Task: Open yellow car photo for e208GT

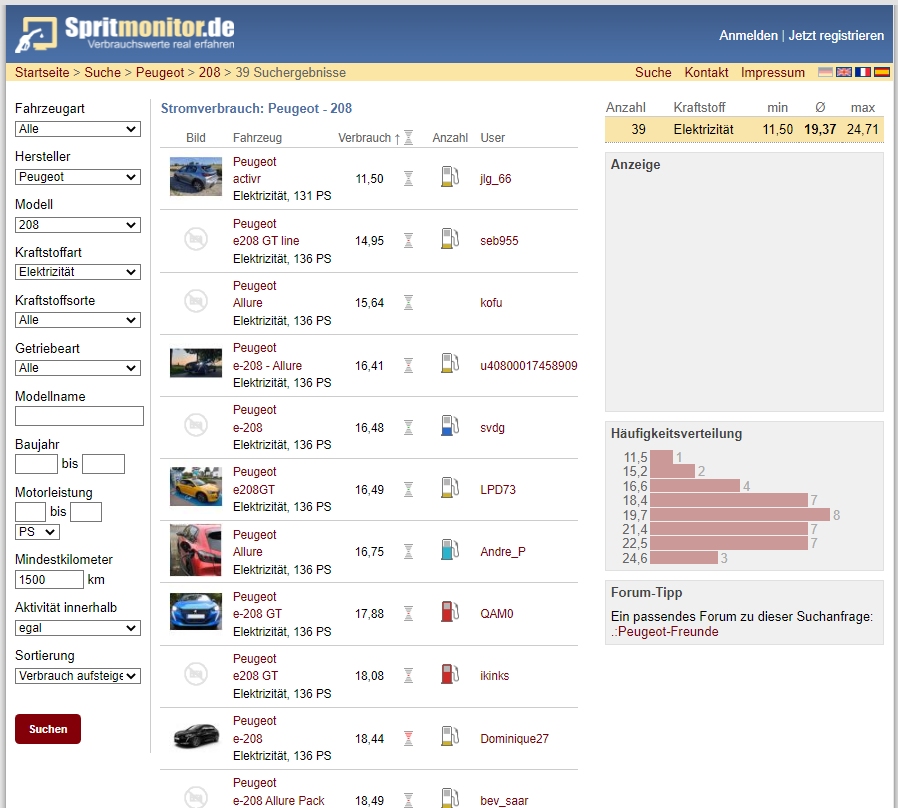Action: pyautogui.click(x=196, y=487)
